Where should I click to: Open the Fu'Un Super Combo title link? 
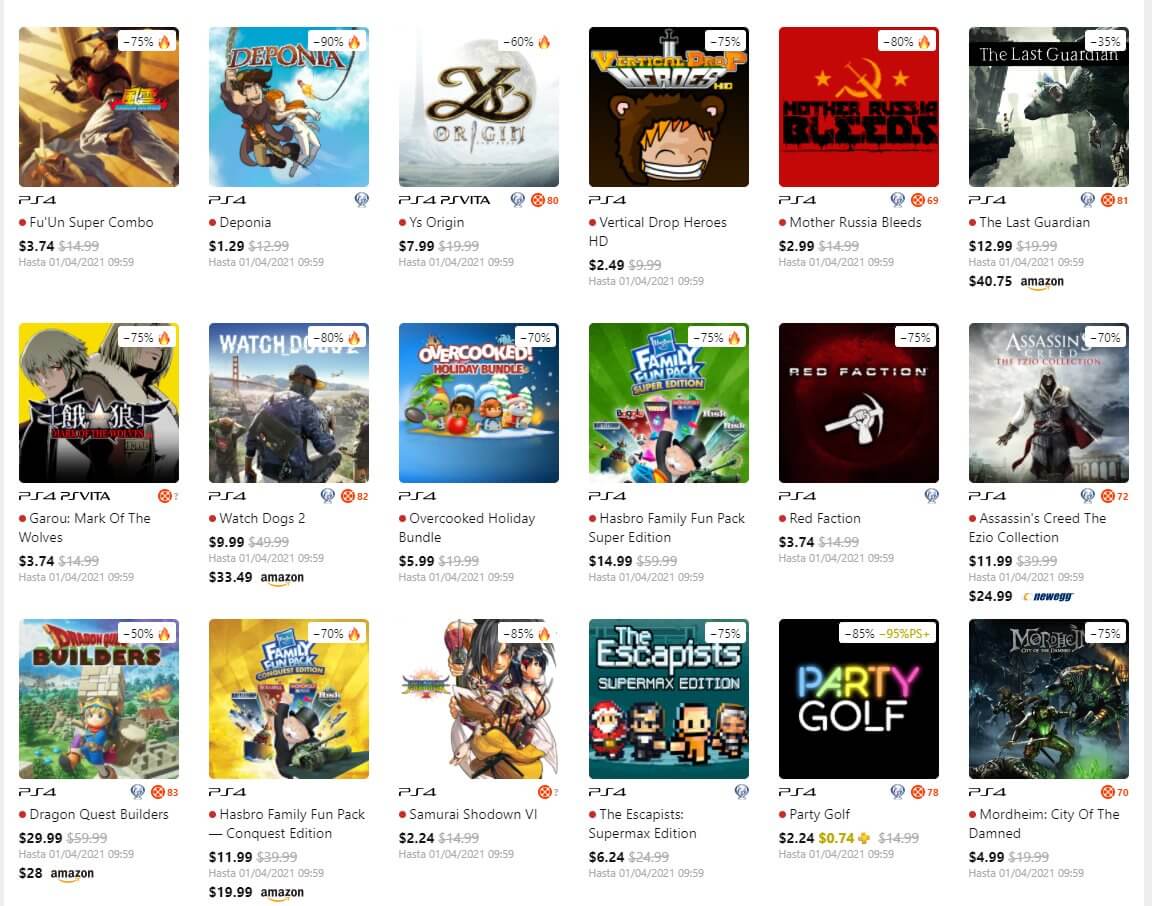91,222
